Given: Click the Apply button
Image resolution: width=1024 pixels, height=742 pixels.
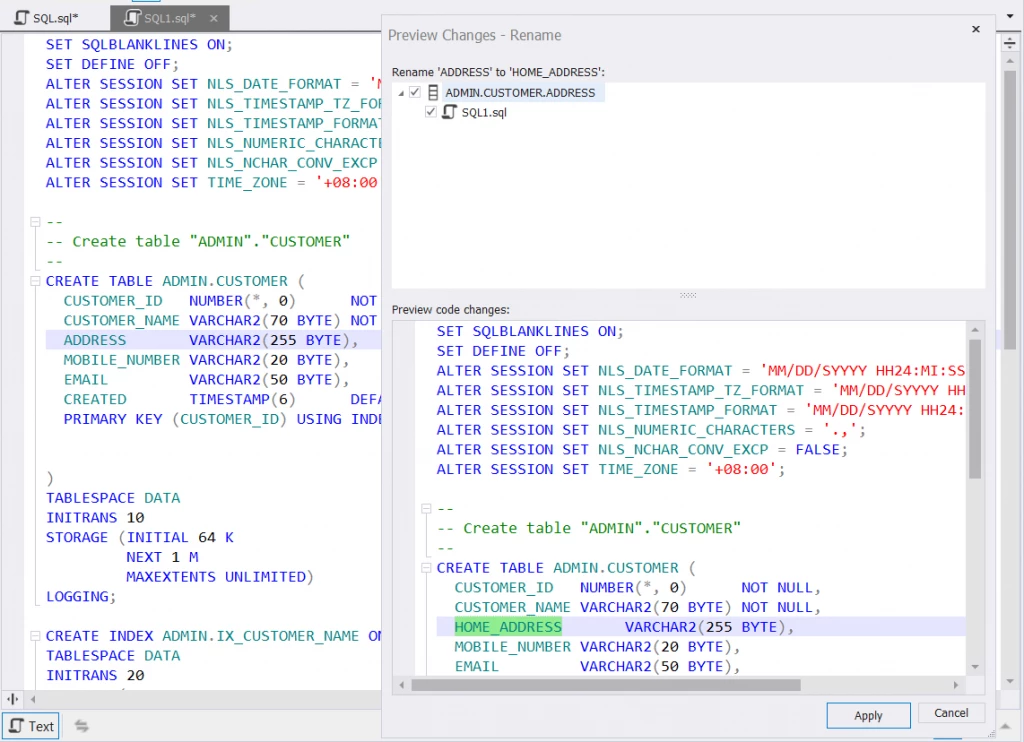Looking at the screenshot, I should [868, 715].
